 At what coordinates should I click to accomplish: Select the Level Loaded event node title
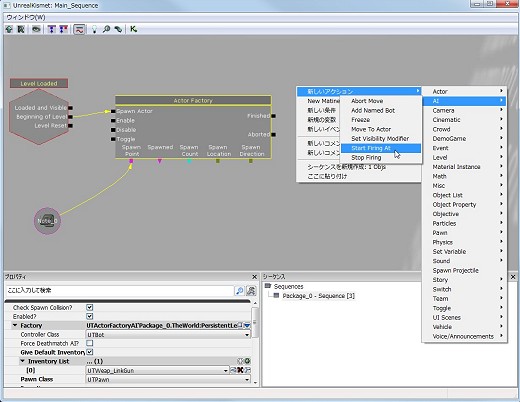coord(39,83)
